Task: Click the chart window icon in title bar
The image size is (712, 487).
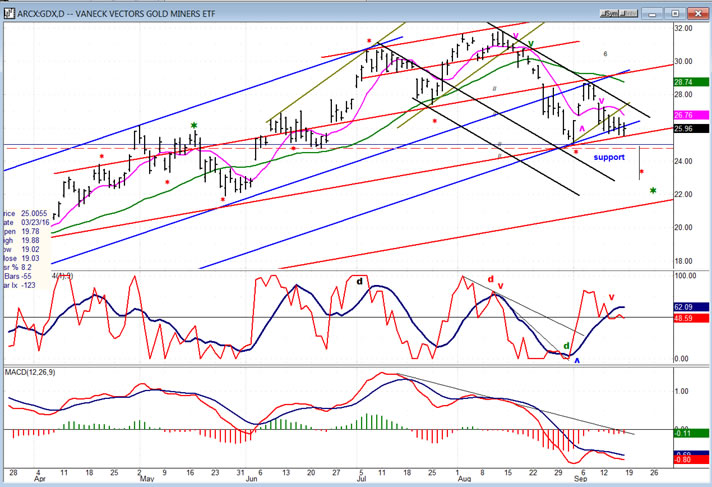Action: click(x=9, y=13)
